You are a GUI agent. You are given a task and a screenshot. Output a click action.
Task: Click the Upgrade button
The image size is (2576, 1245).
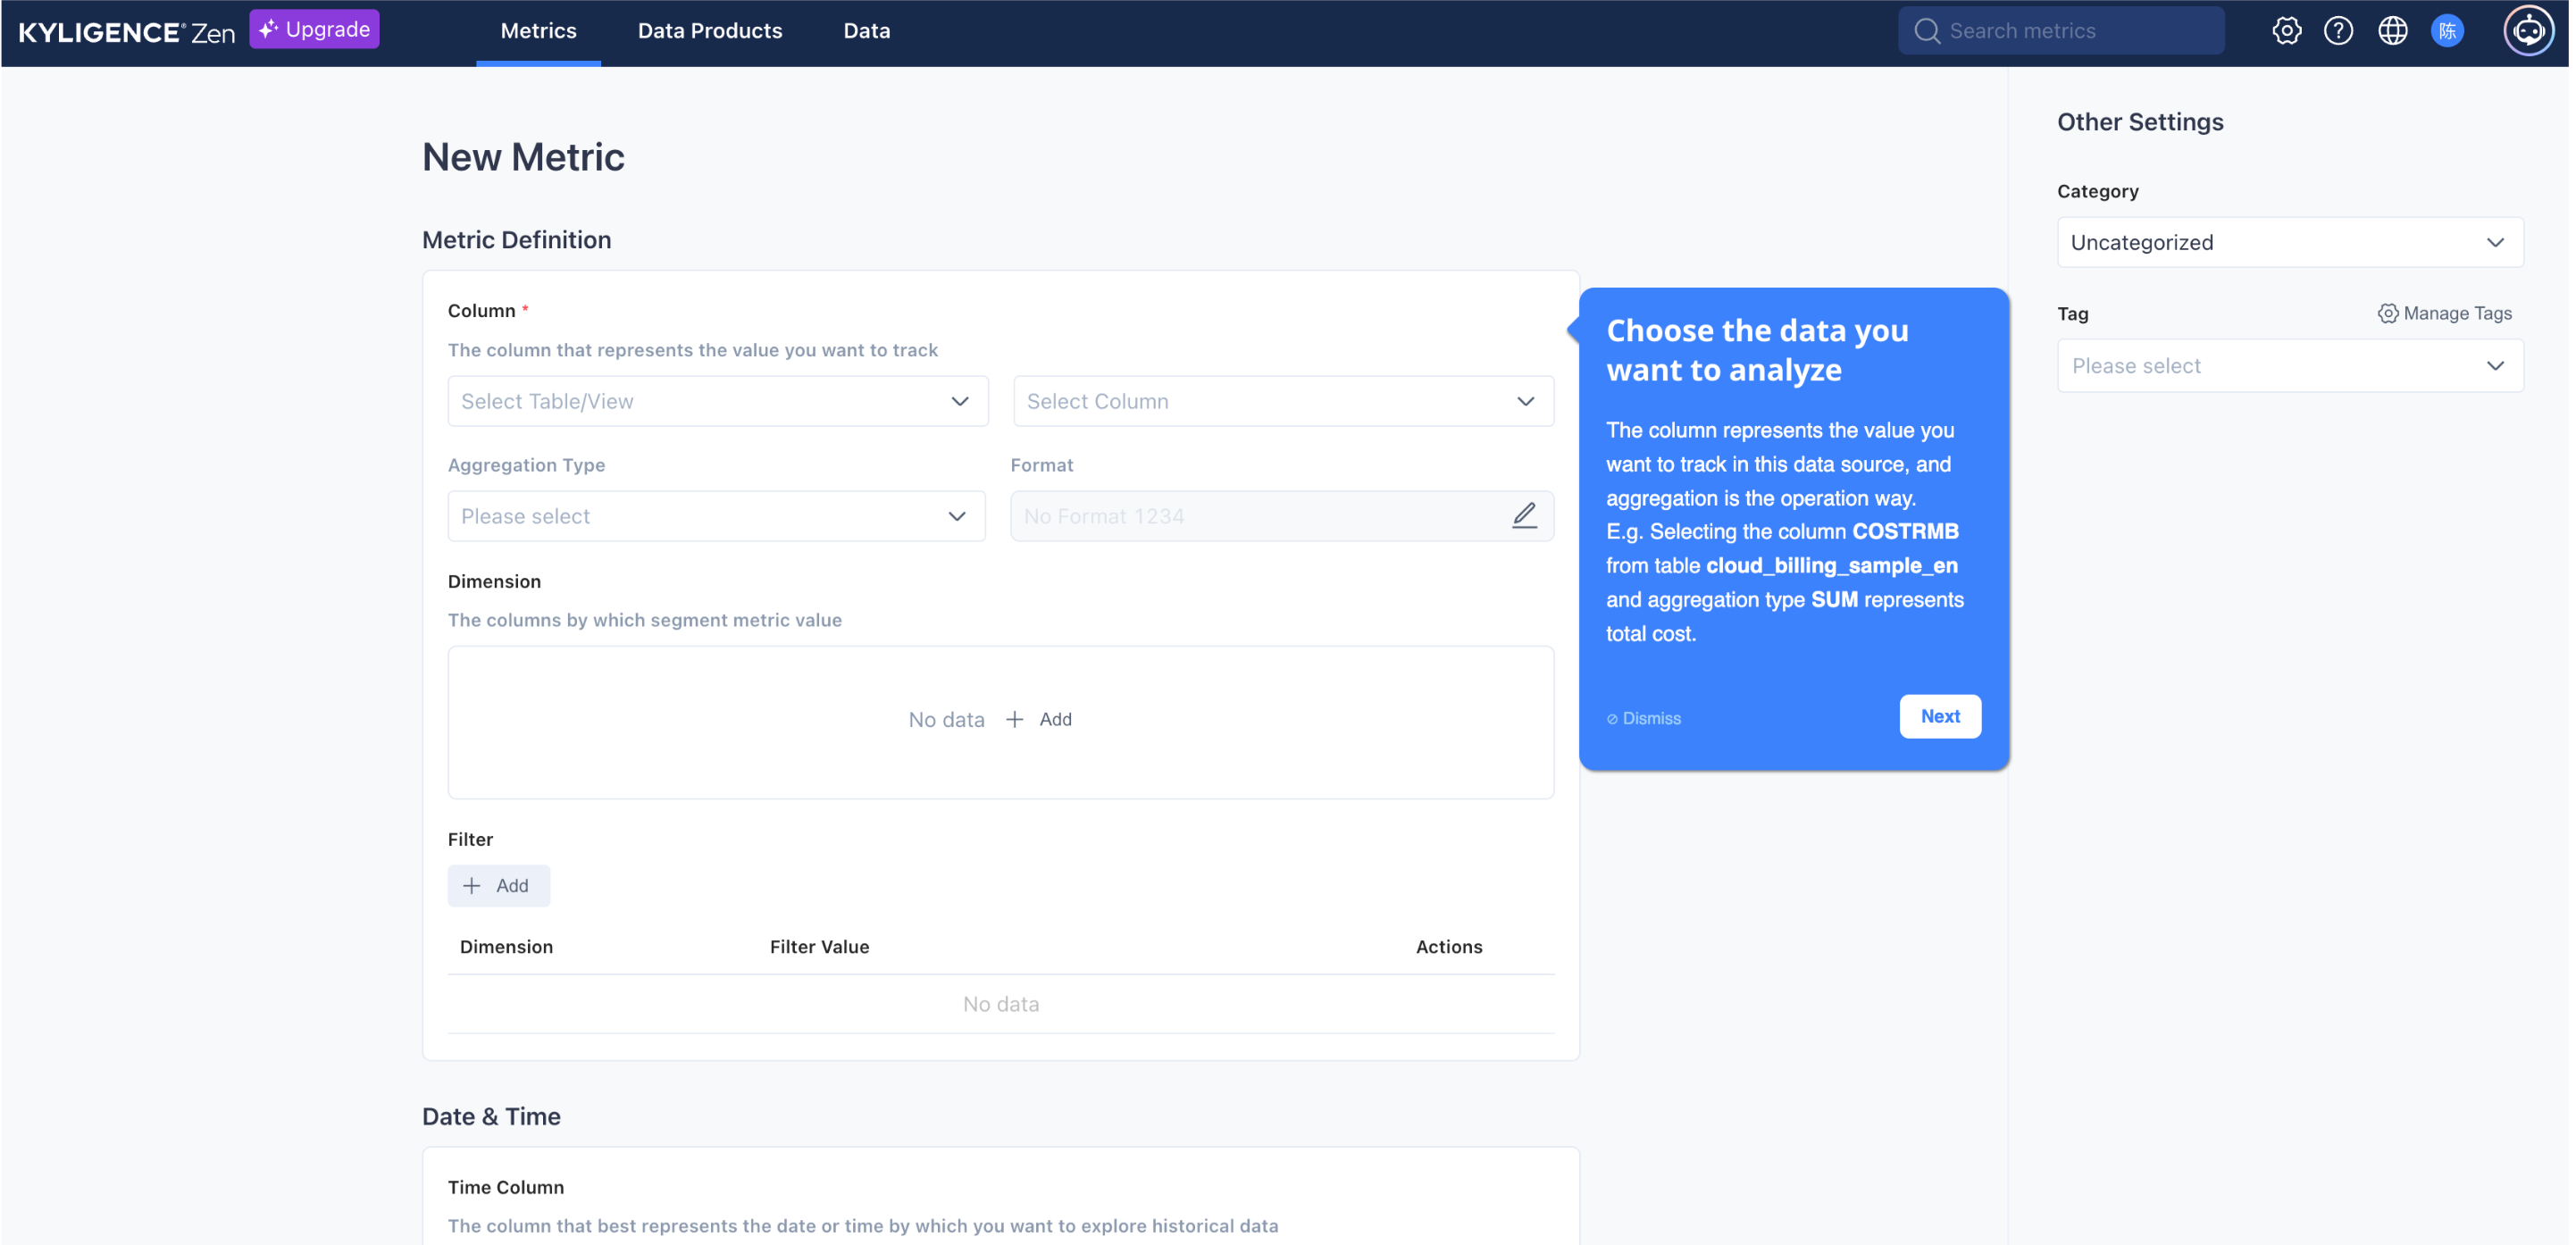pyautogui.click(x=314, y=29)
